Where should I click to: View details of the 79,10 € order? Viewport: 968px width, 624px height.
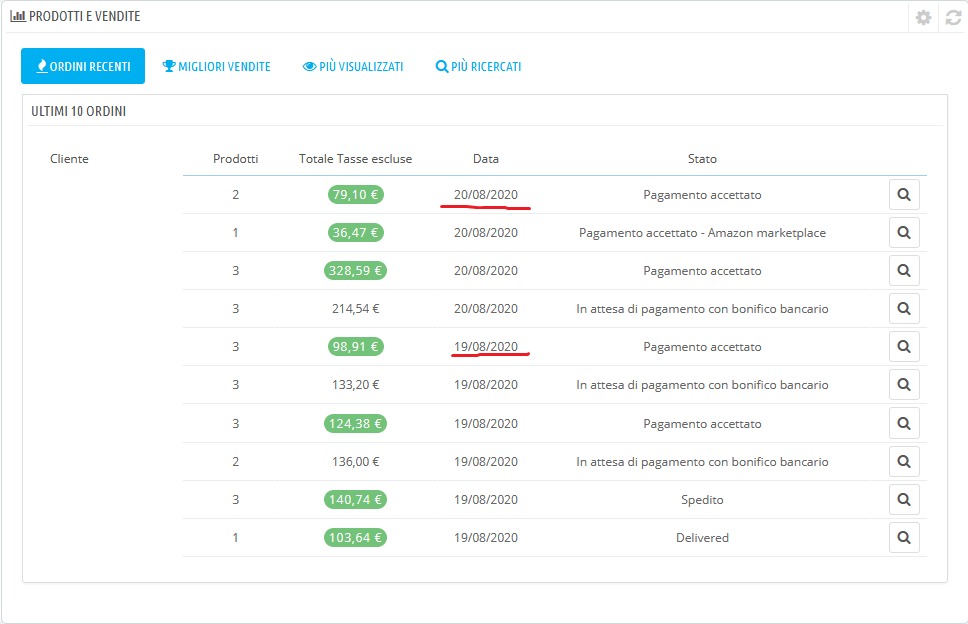click(x=904, y=194)
